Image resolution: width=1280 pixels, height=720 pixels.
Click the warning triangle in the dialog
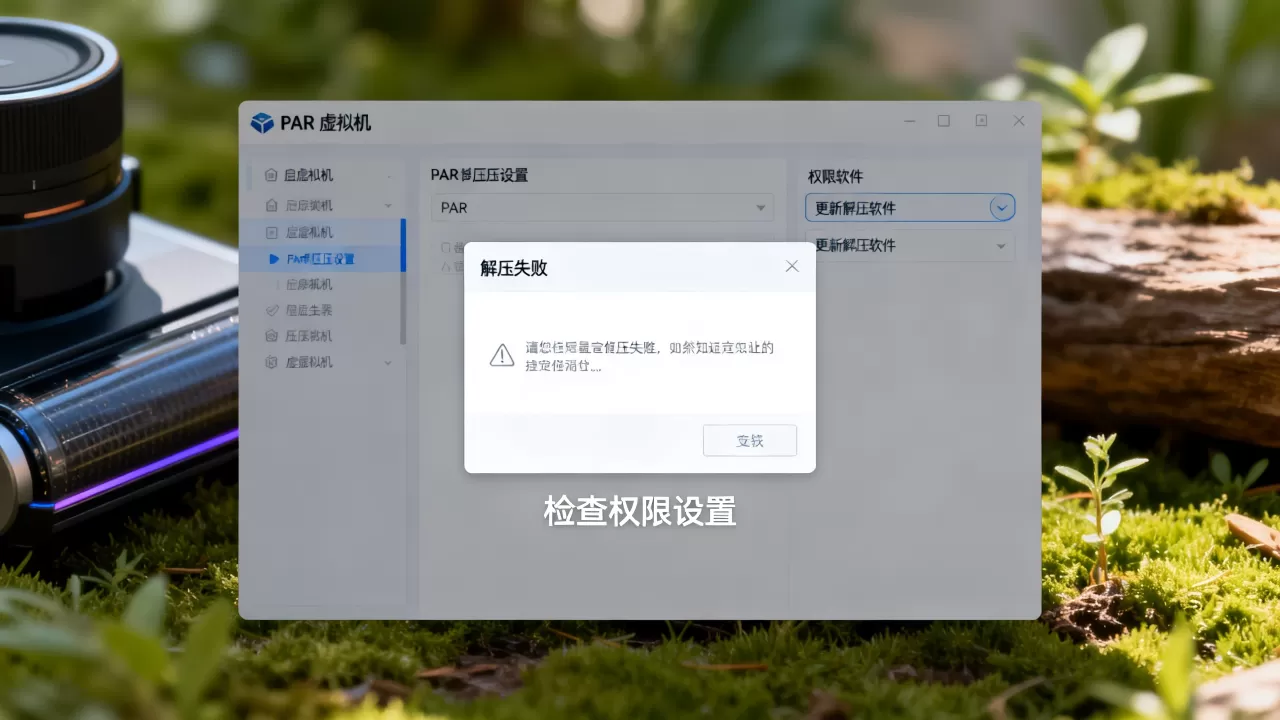click(x=502, y=355)
